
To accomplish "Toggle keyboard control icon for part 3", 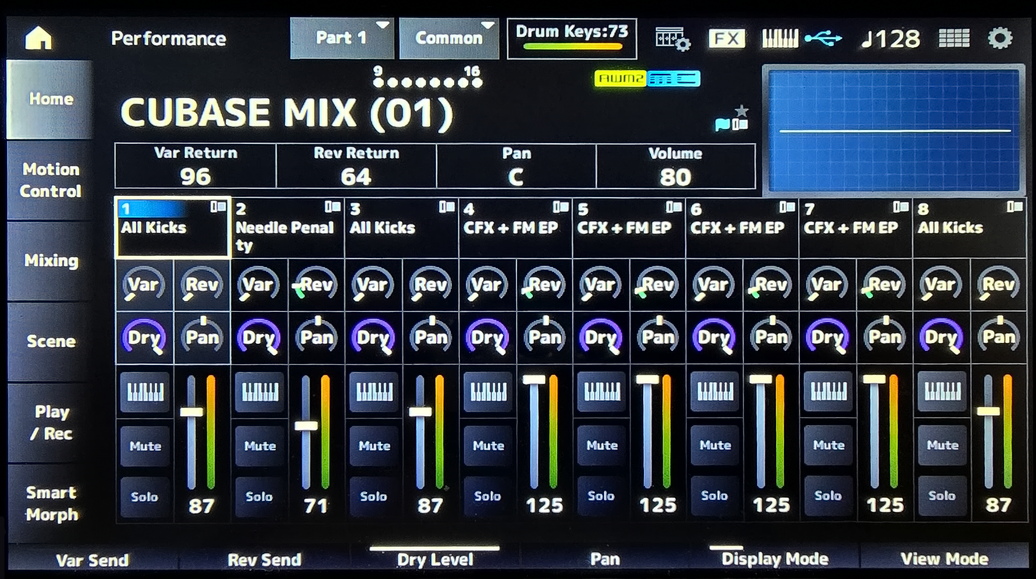I will [373, 392].
